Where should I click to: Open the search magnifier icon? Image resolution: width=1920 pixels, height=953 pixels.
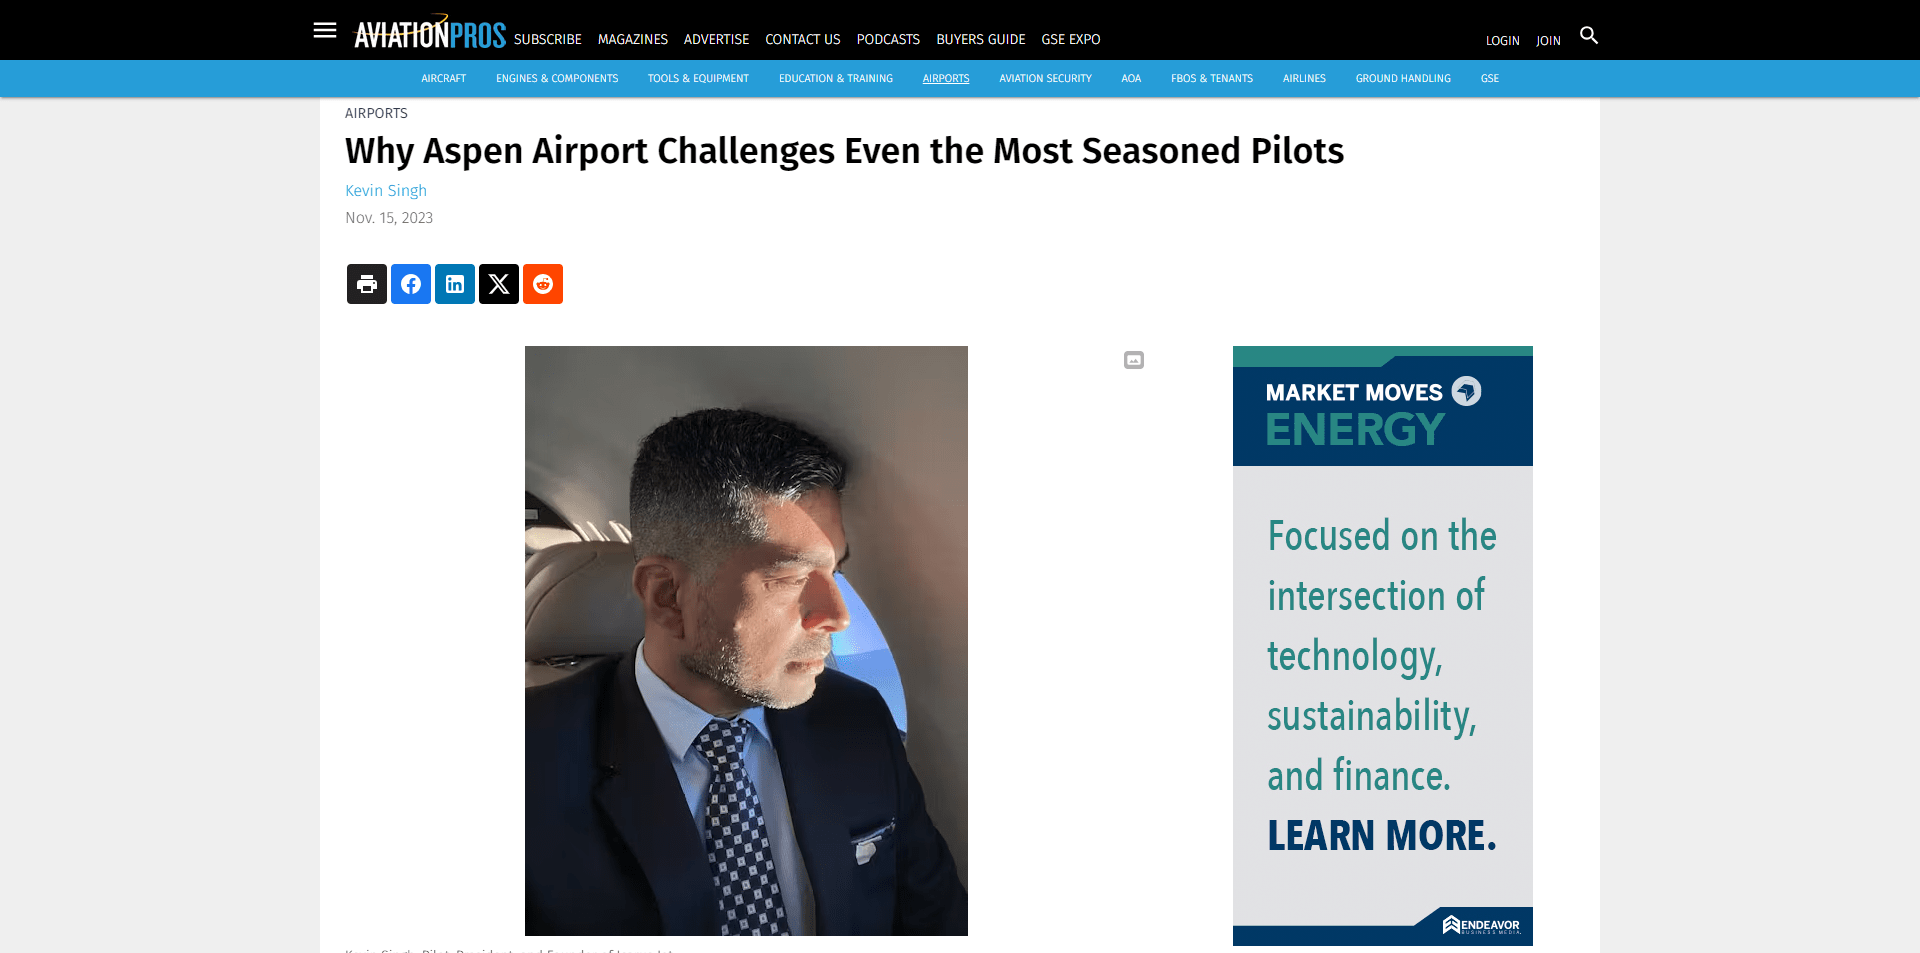point(1588,35)
